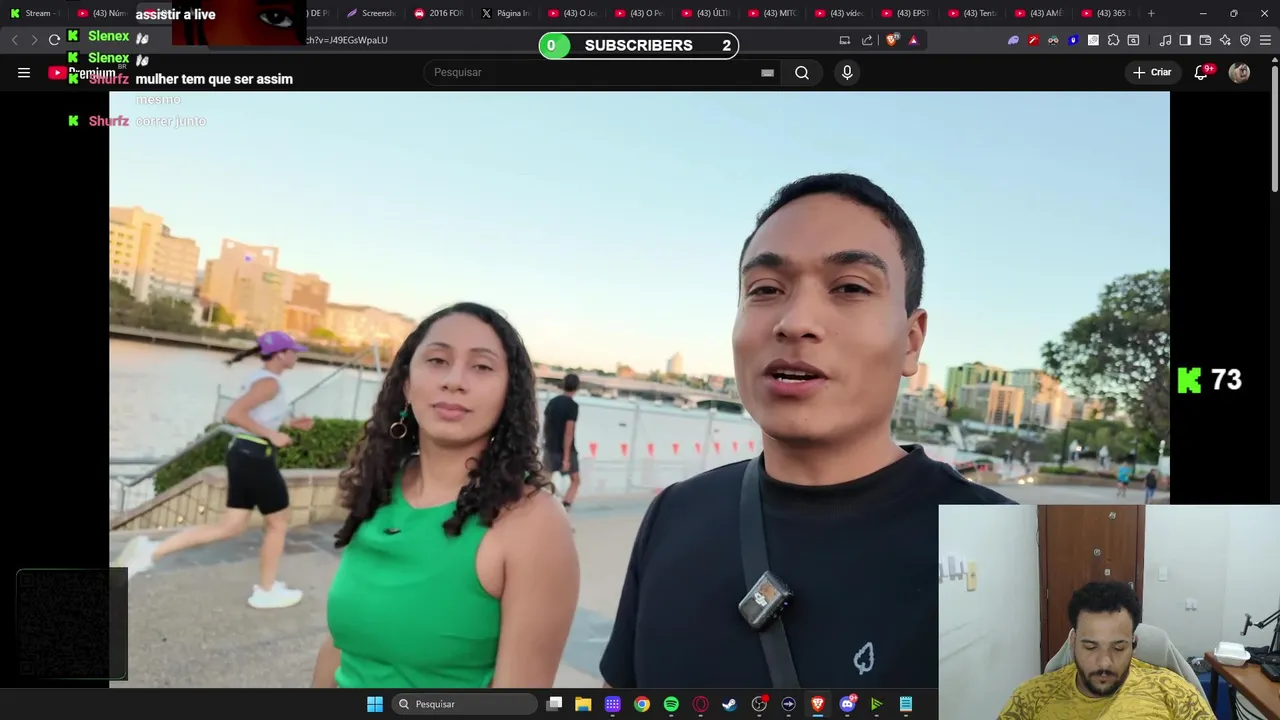
Task: Go back with the browser back arrow
Action: tap(14, 40)
